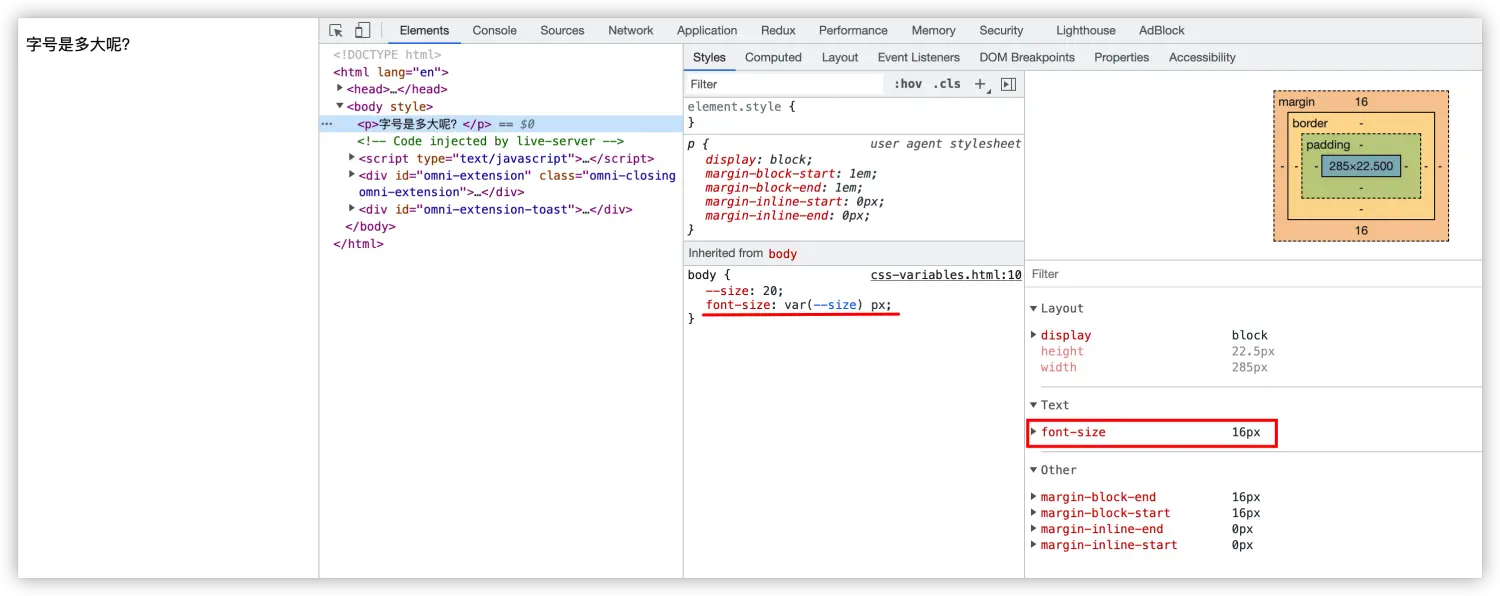
Task: Select the Layout sub-tab
Action: tap(840, 57)
